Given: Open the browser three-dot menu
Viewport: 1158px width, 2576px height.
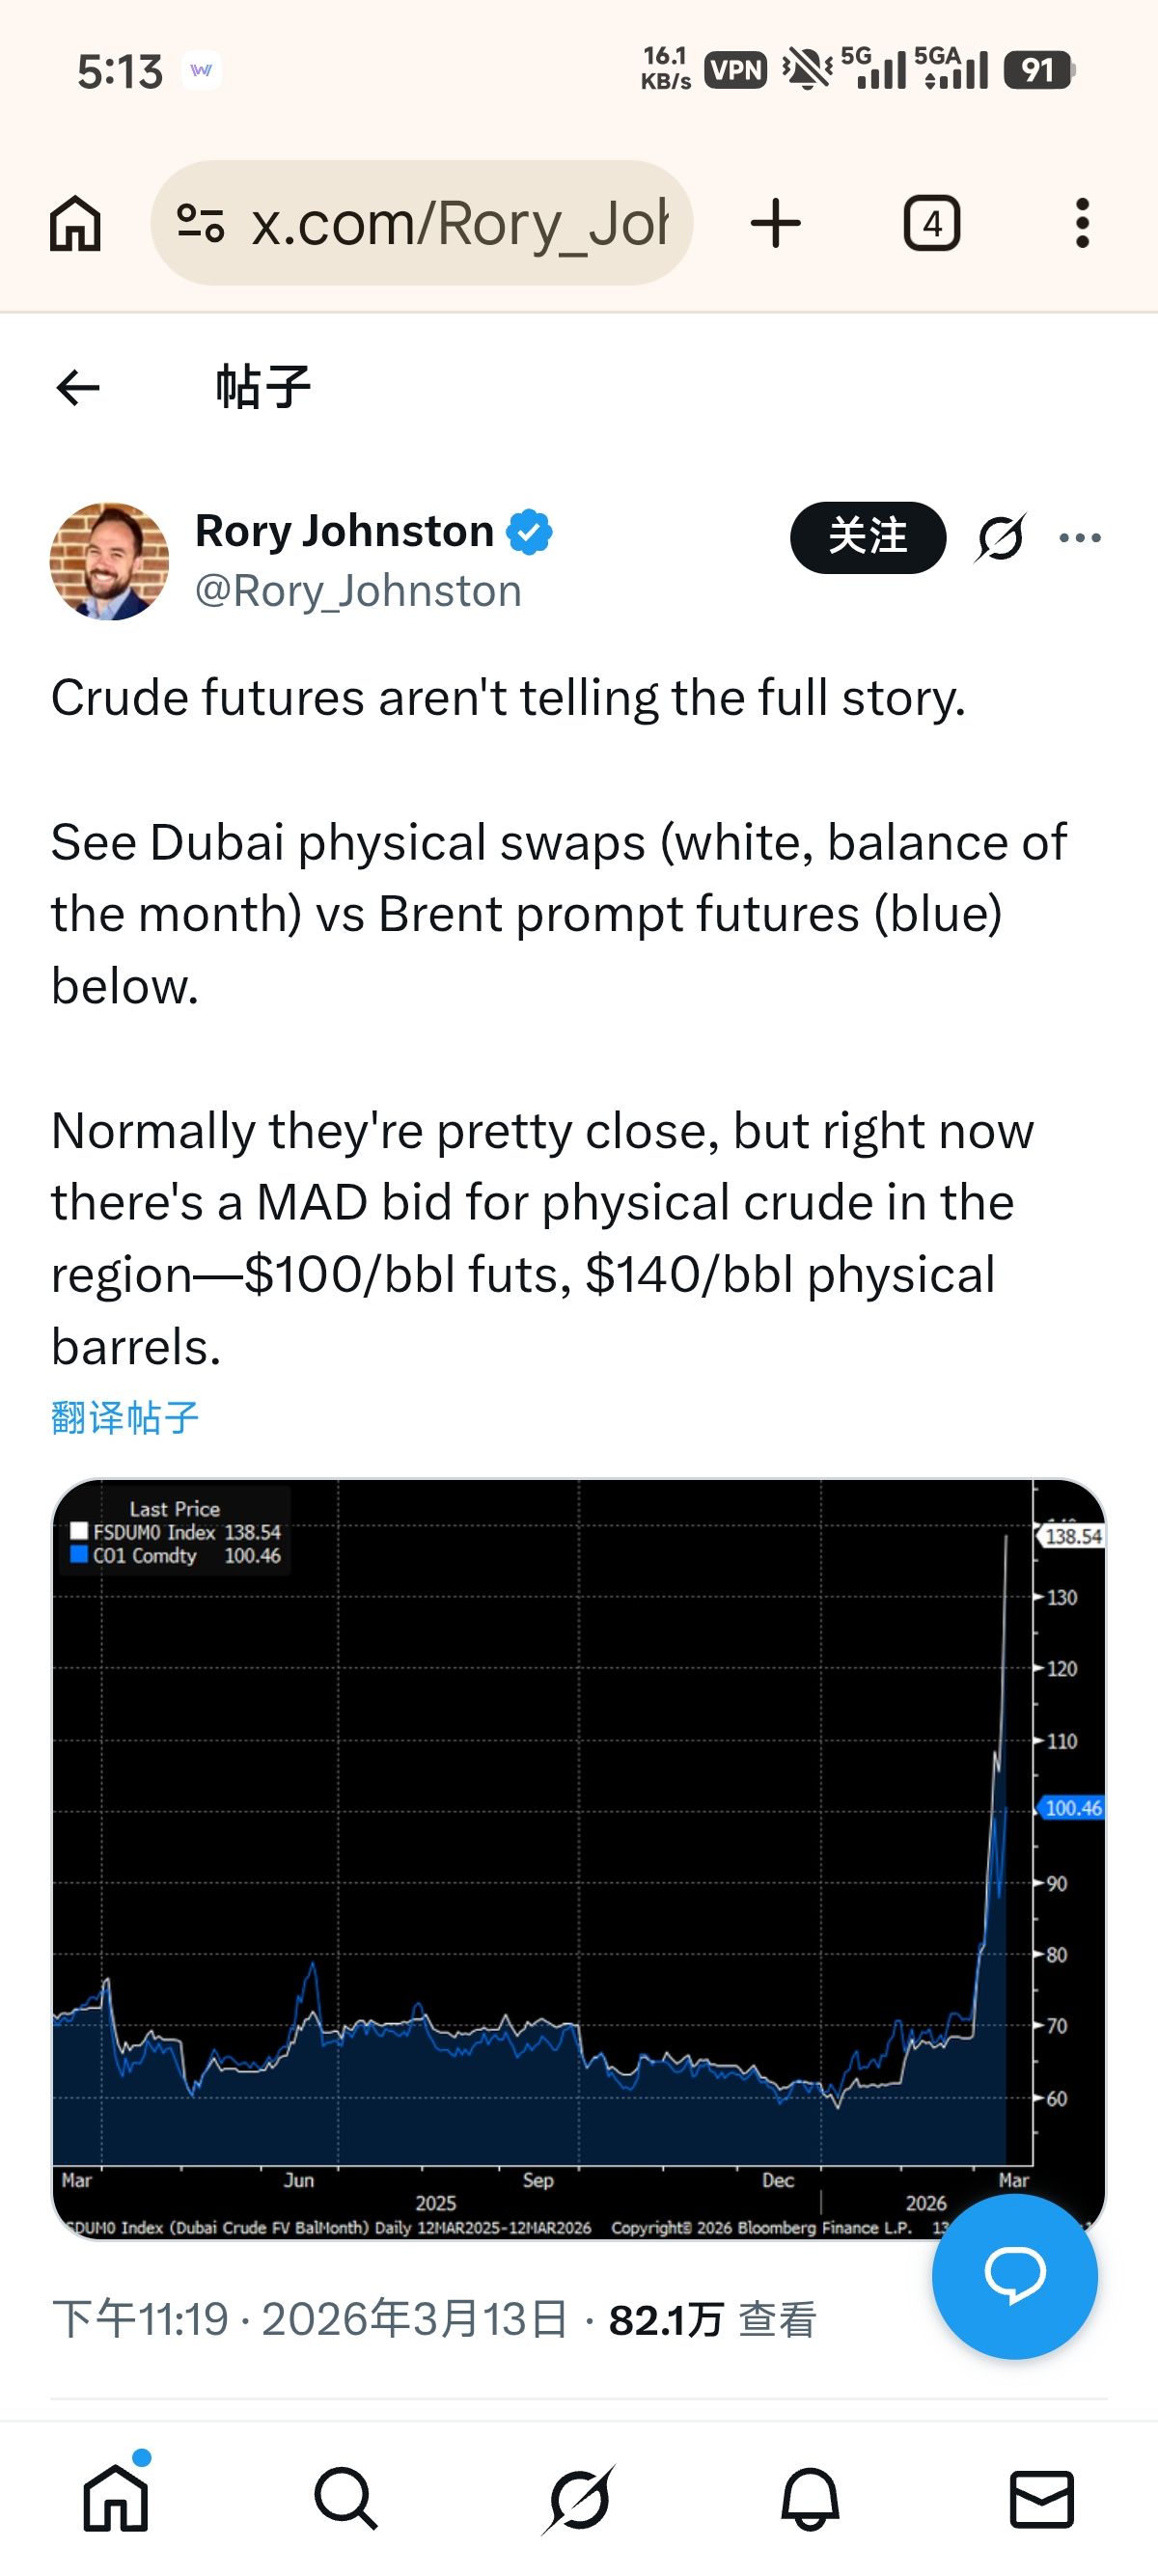Looking at the screenshot, I should click(1081, 223).
